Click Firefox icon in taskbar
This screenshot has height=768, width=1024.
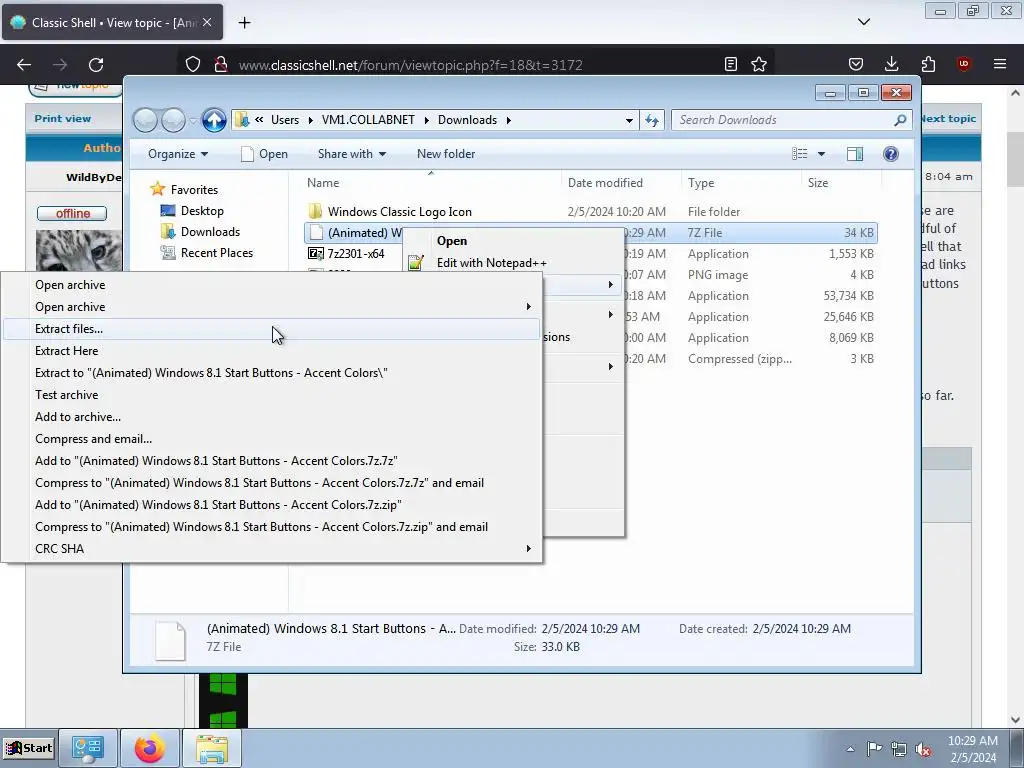coord(150,748)
